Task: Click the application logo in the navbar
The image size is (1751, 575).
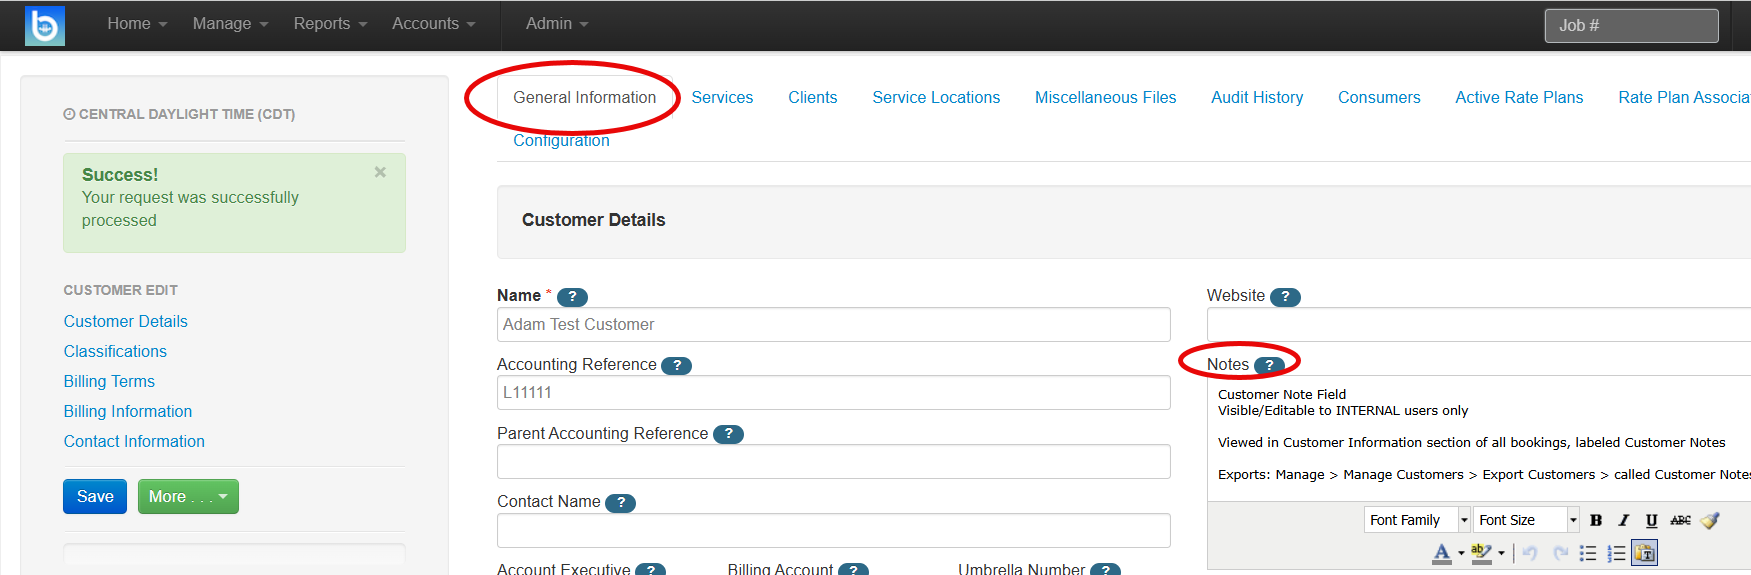Action: (45, 26)
